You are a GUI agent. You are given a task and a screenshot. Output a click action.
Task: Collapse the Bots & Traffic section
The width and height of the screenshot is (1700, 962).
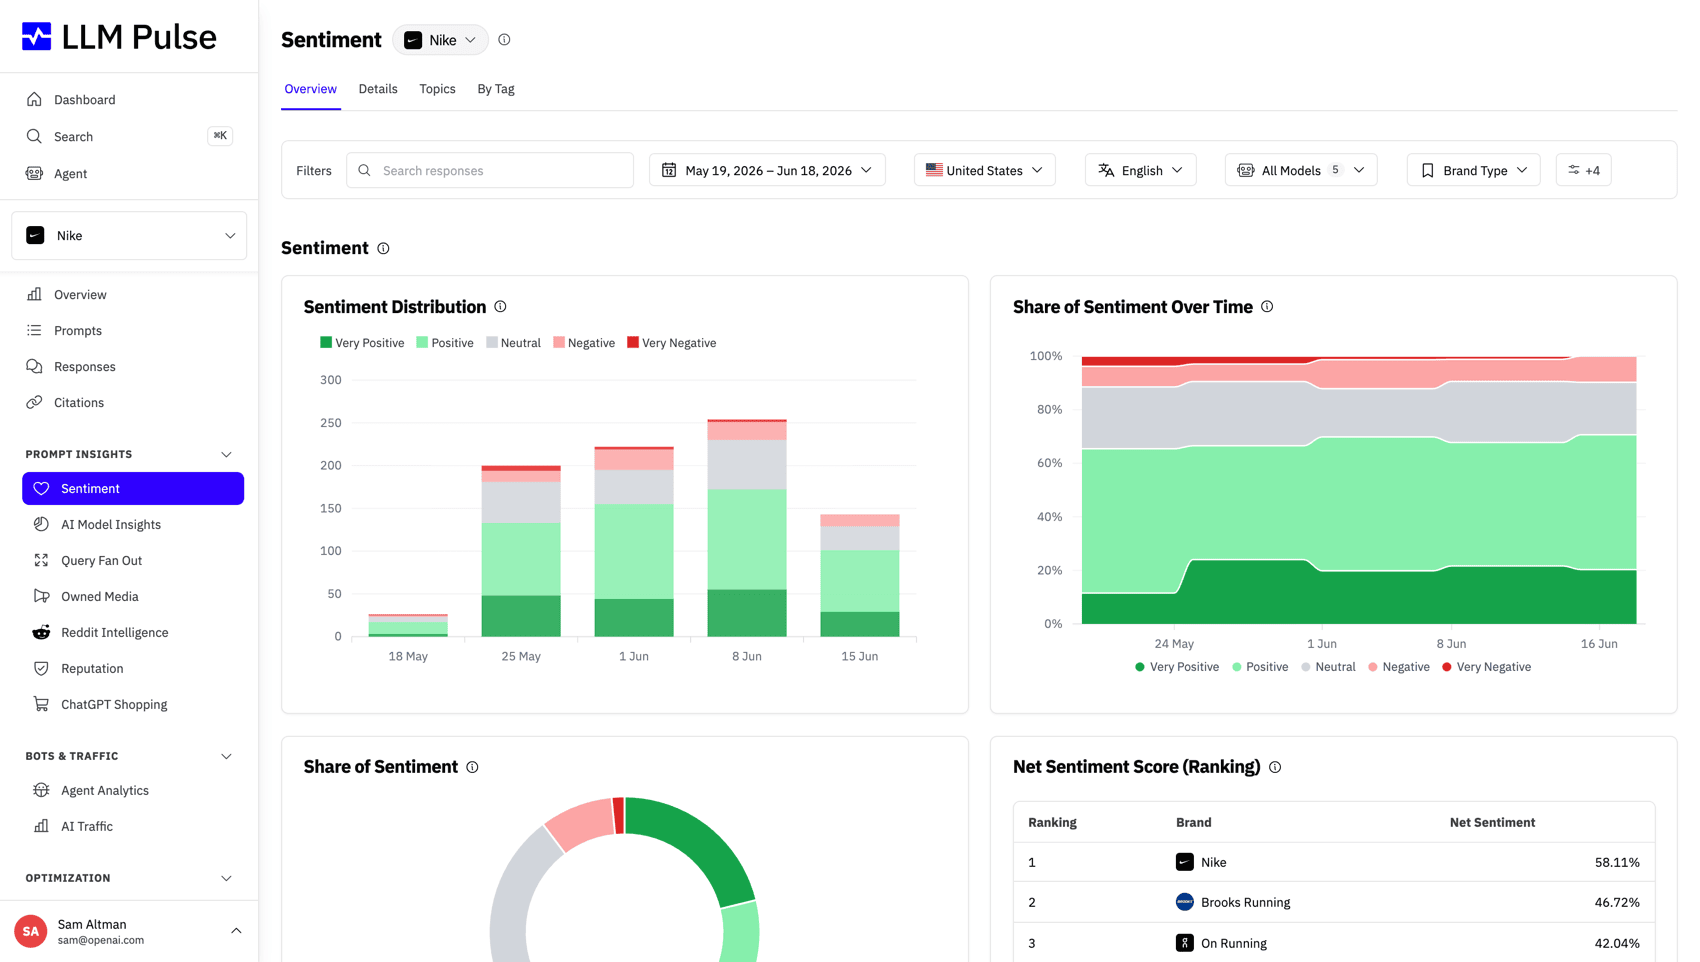tap(226, 756)
